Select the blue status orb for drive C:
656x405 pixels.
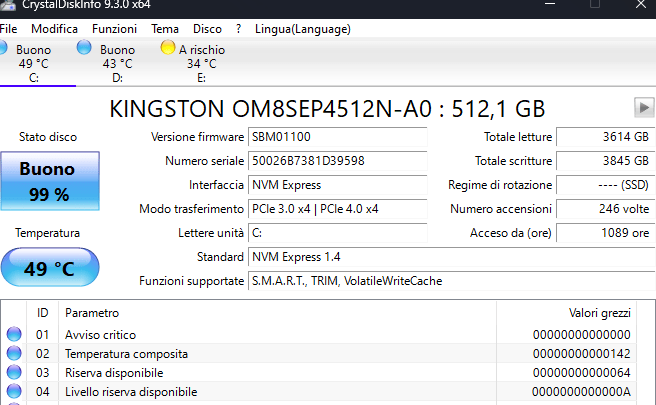pos(3,48)
